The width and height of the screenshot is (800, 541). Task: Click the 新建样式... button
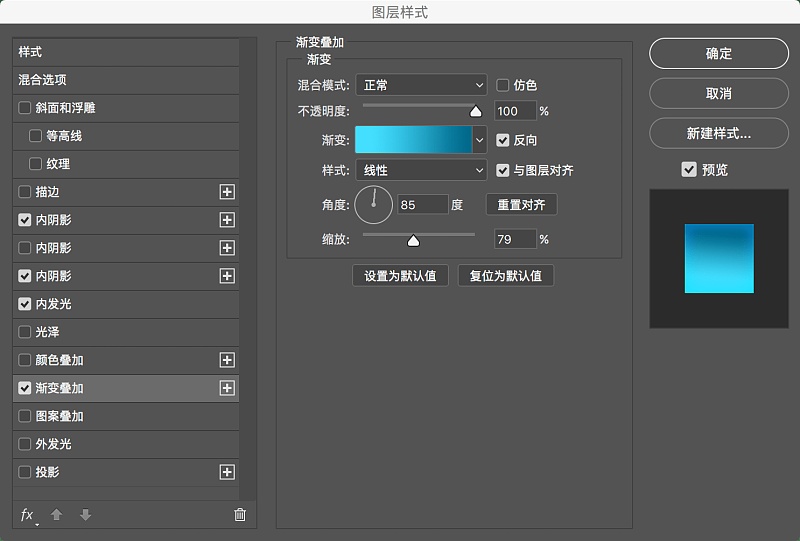(x=719, y=133)
